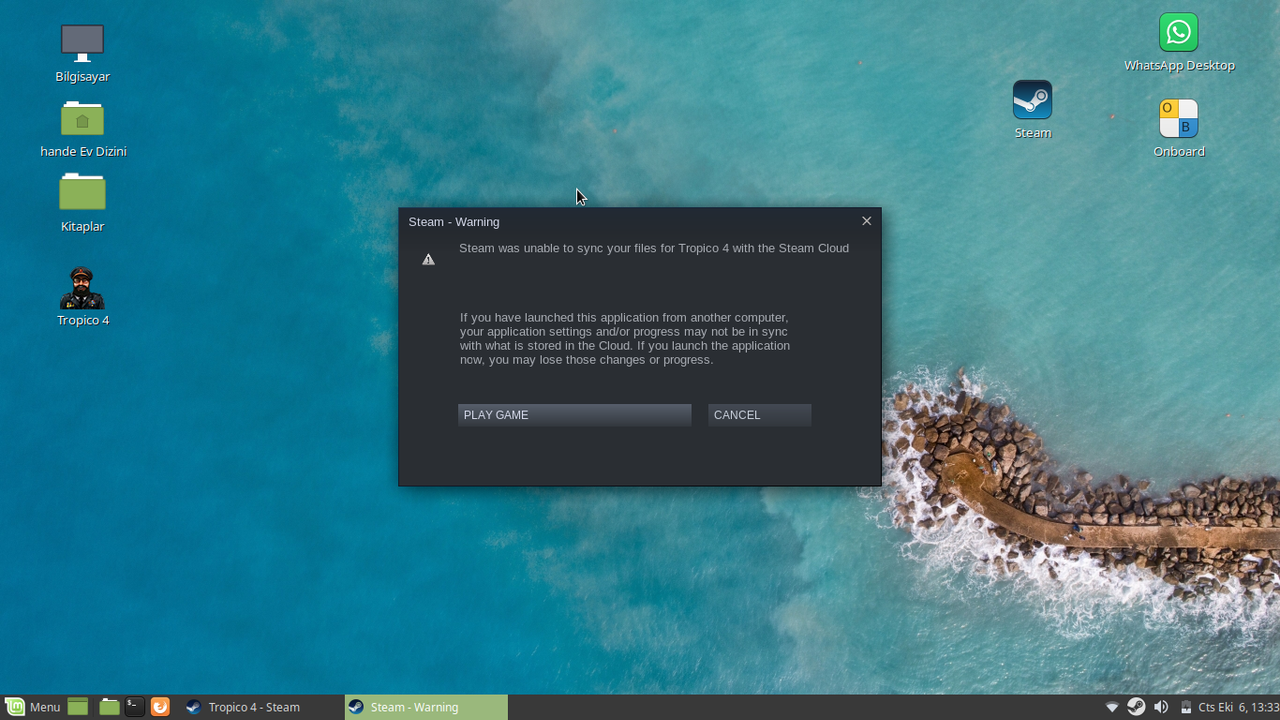Select the Steam desktop shortcut

pos(1032,110)
